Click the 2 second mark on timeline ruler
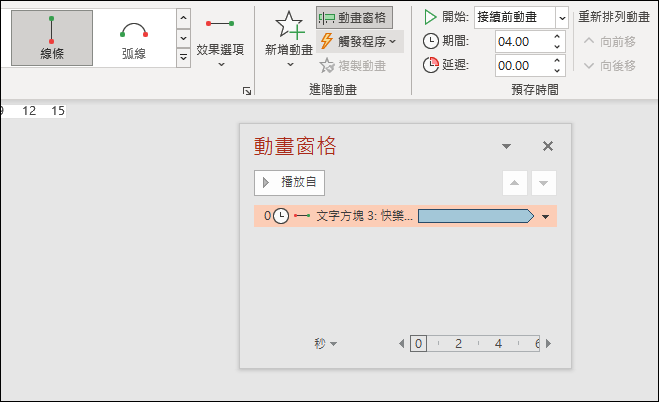This screenshot has width=659, height=402. [x=459, y=344]
